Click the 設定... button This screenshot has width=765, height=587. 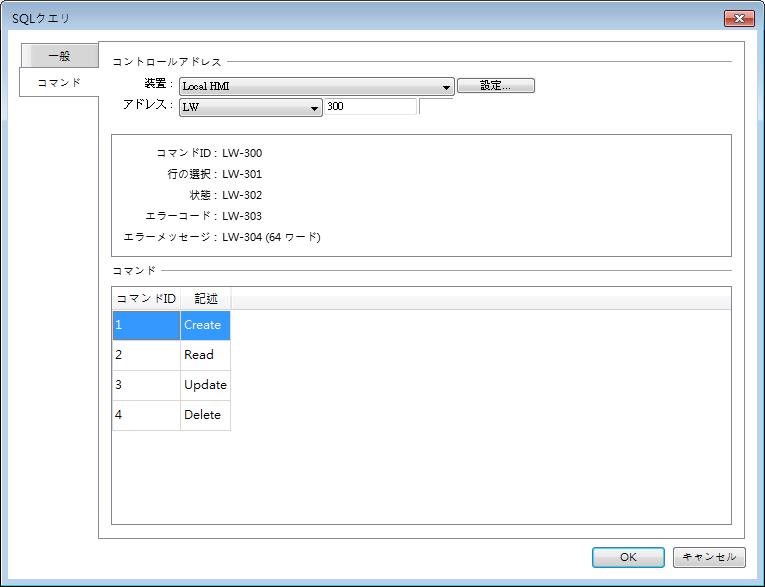[x=495, y=86]
